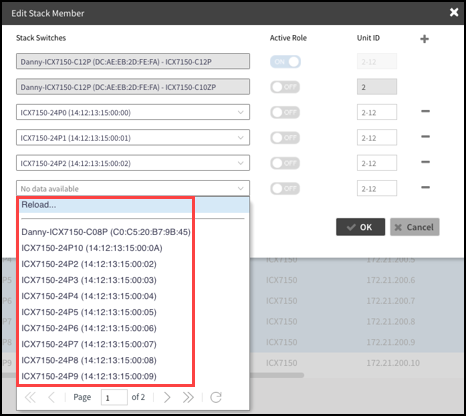This screenshot has height=416, width=466.
Task: Click IP 172.21.200.7 in background table
Action: [x=391, y=301]
